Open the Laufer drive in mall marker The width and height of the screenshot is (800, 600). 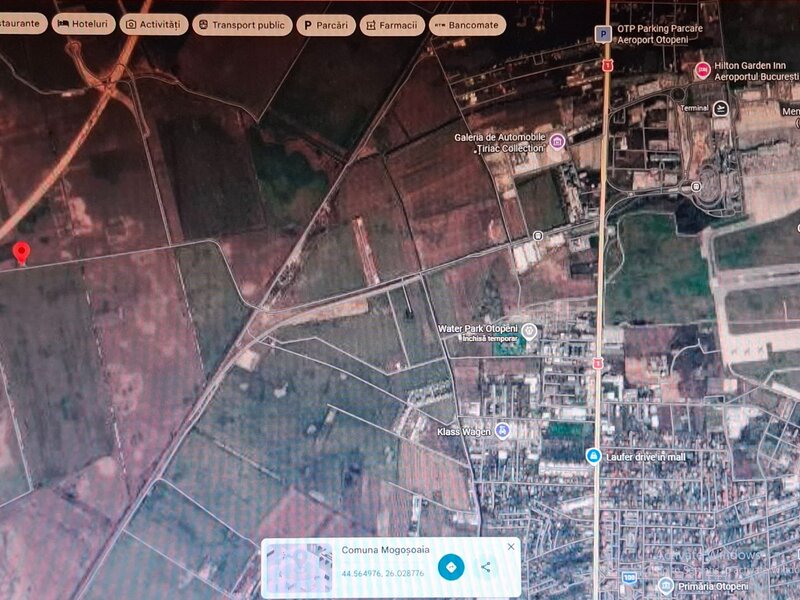pos(593,456)
